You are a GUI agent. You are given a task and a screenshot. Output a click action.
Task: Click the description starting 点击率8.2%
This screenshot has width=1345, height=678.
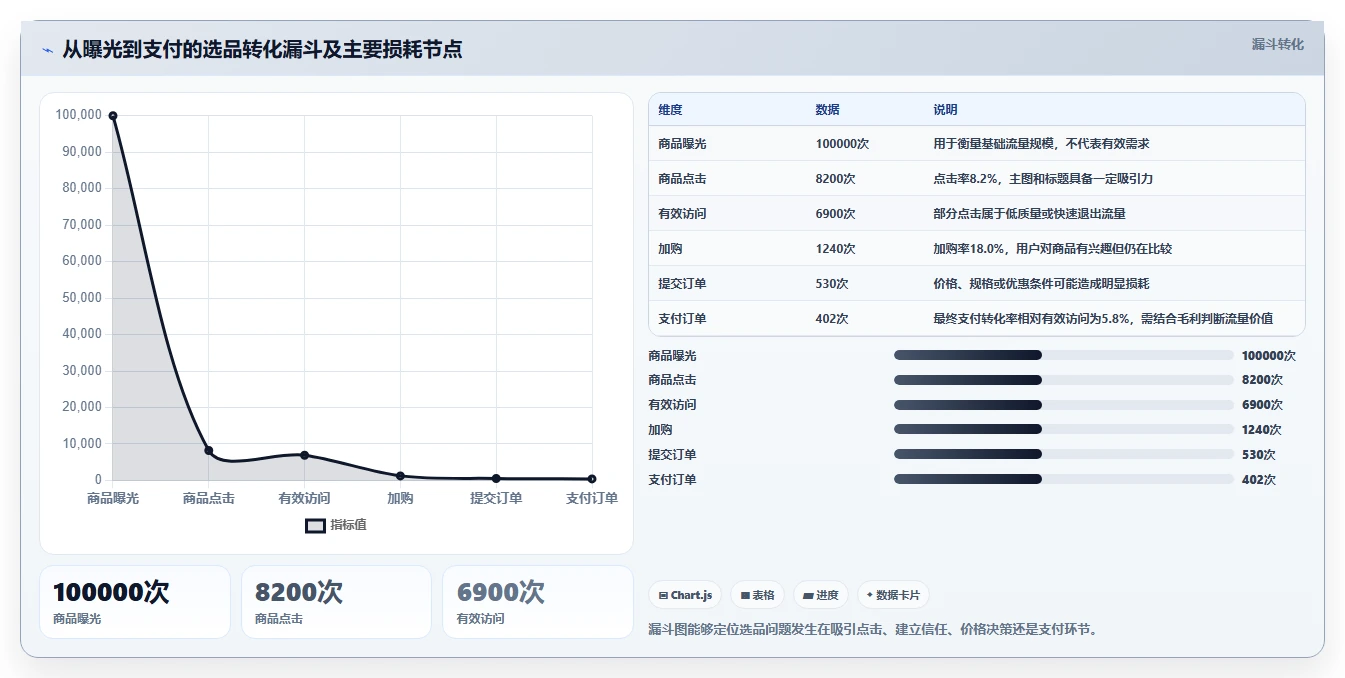pyautogui.click(x=1043, y=179)
